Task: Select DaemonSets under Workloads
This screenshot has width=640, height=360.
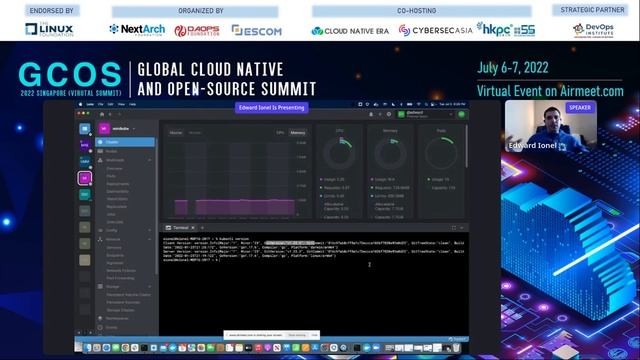Action: pyautogui.click(x=118, y=191)
